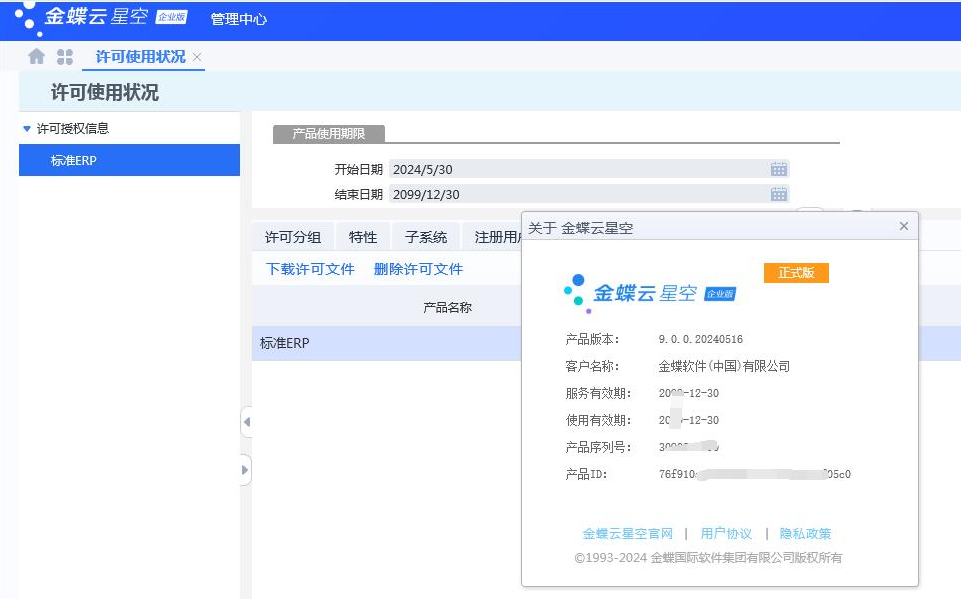Close the 许可使用状况 tab
The width and height of the screenshot is (961, 599).
[197, 57]
